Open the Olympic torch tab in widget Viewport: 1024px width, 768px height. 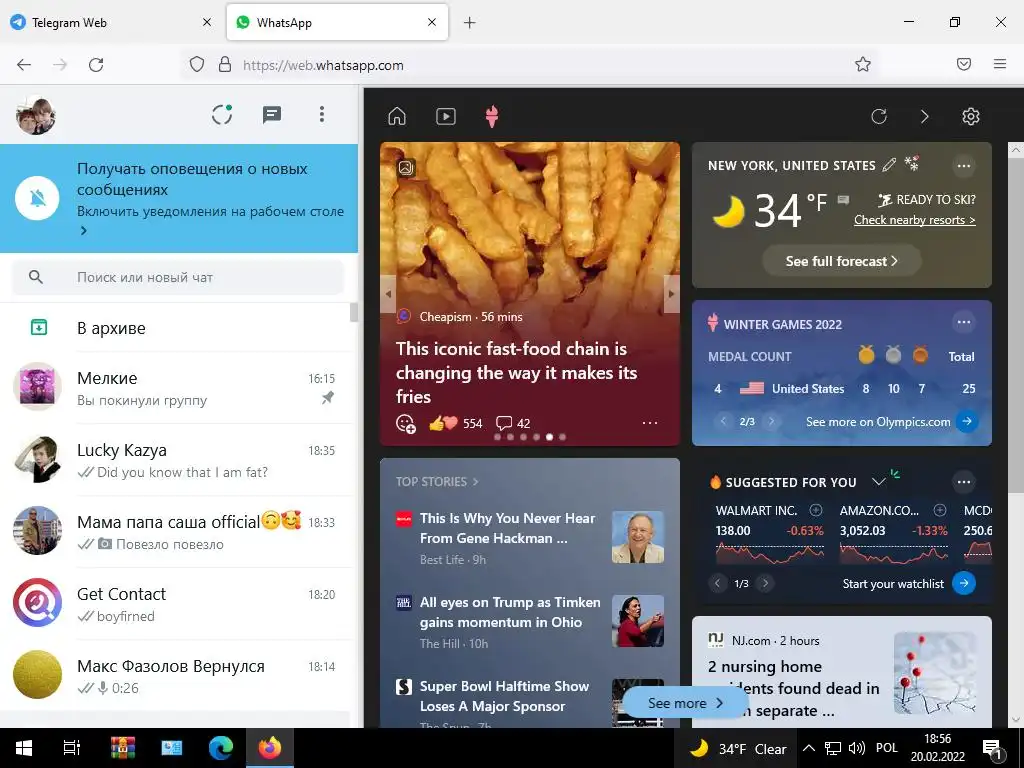point(492,117)
